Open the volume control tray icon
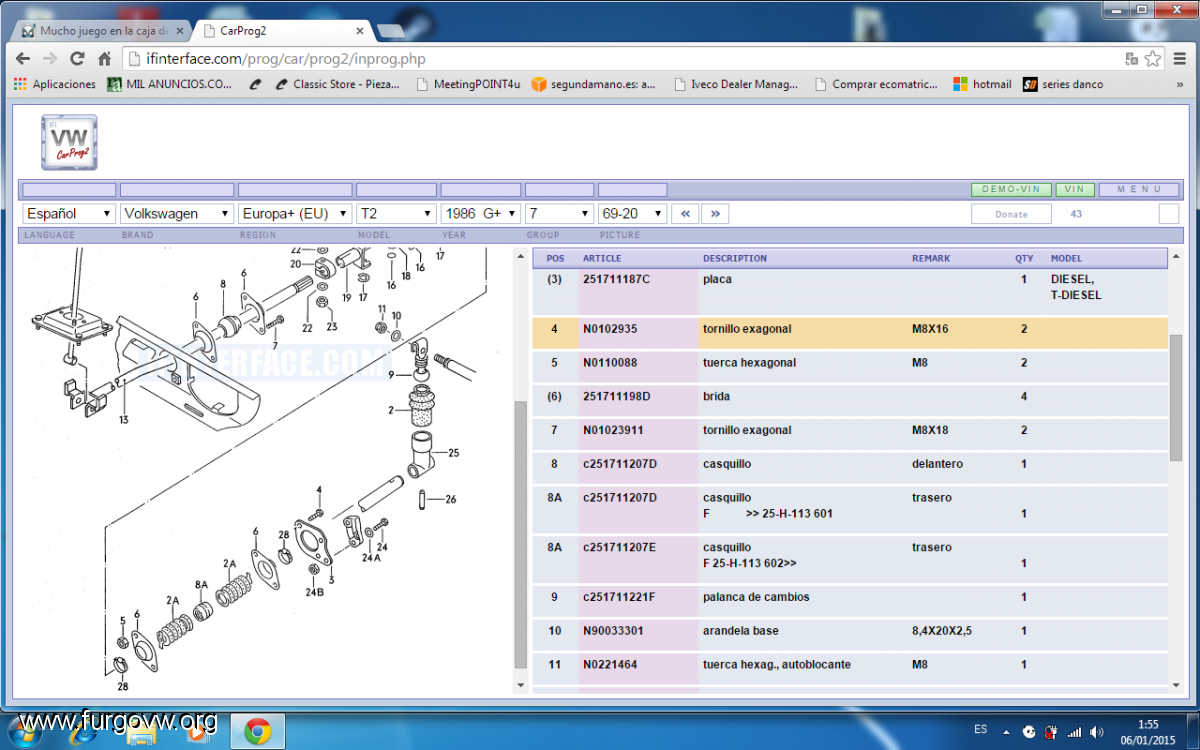This screenshot has width=1200, height=750. pyautogui.click(x=1097, y=731)
